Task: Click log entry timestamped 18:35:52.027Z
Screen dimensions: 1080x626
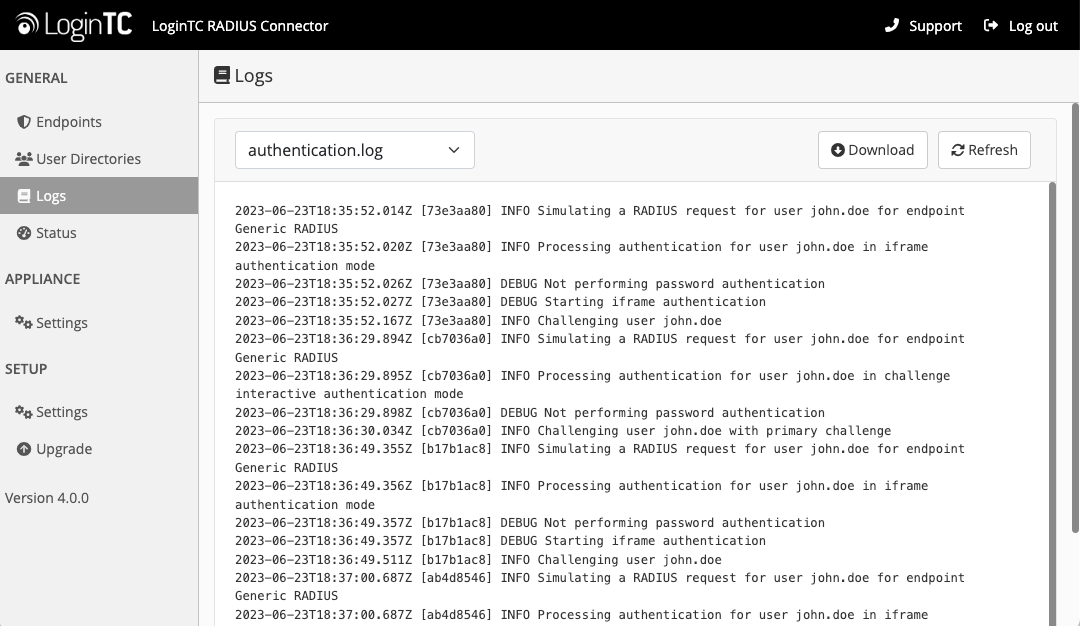Action: pos(500,302)
